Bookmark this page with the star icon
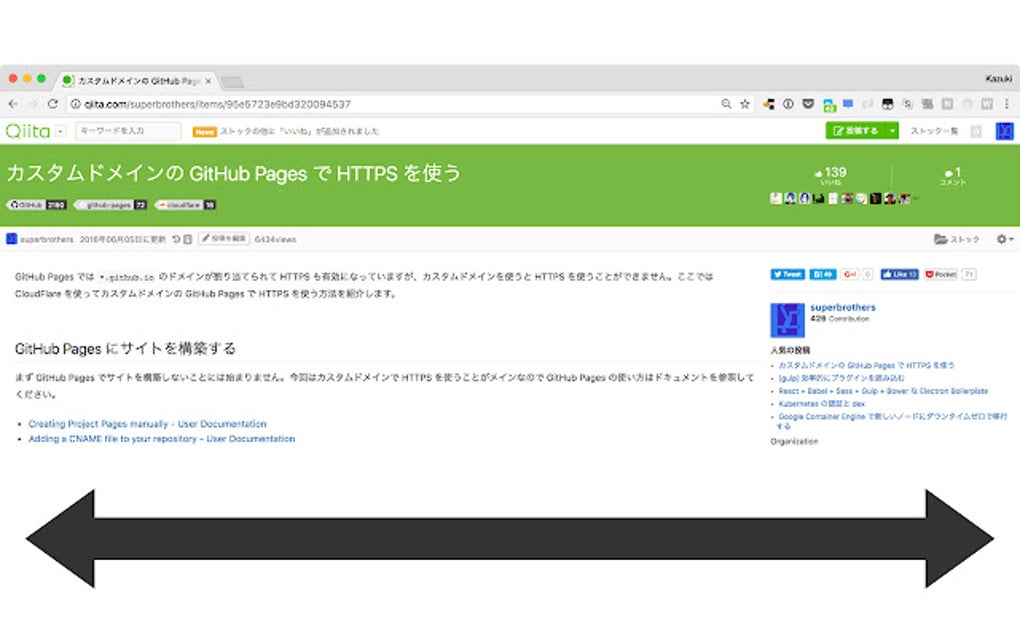 [745, 104]
